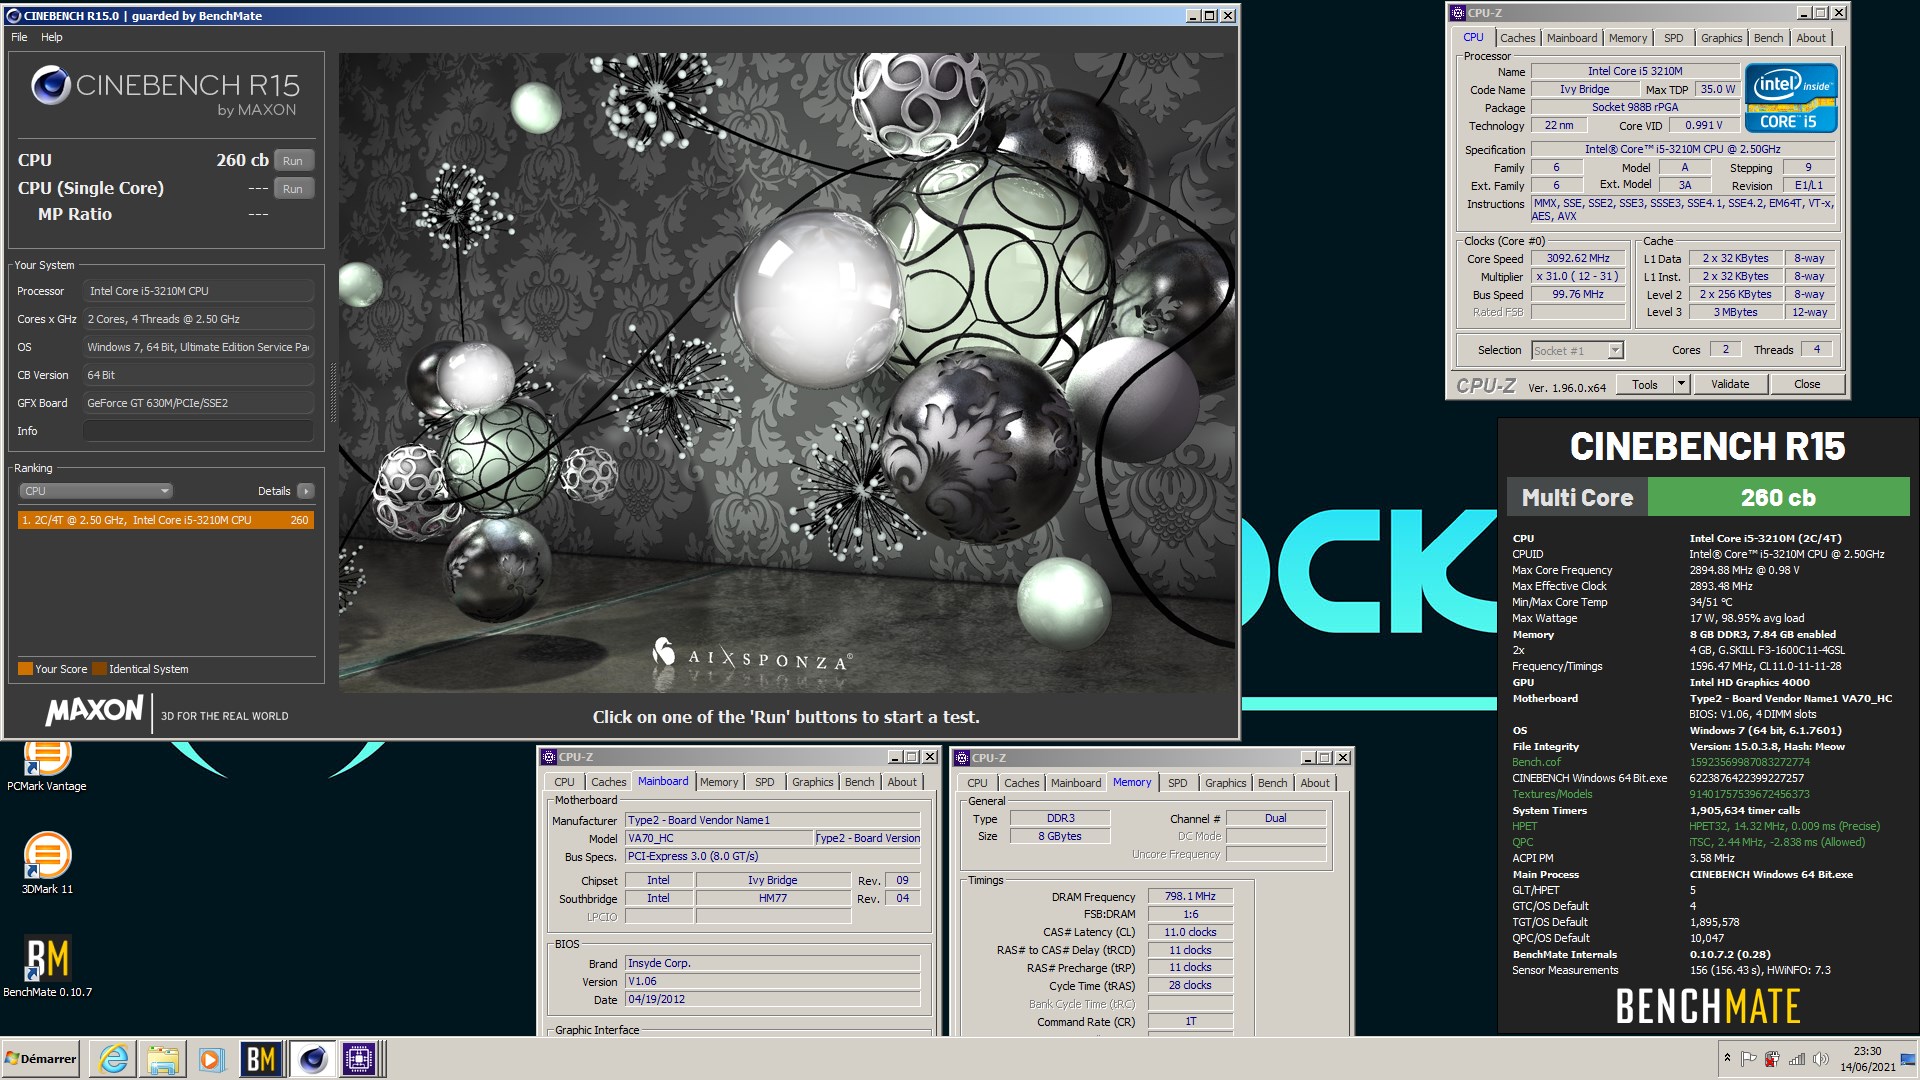
Task: Click the Cinebench title bar icon
Action: 13,16
